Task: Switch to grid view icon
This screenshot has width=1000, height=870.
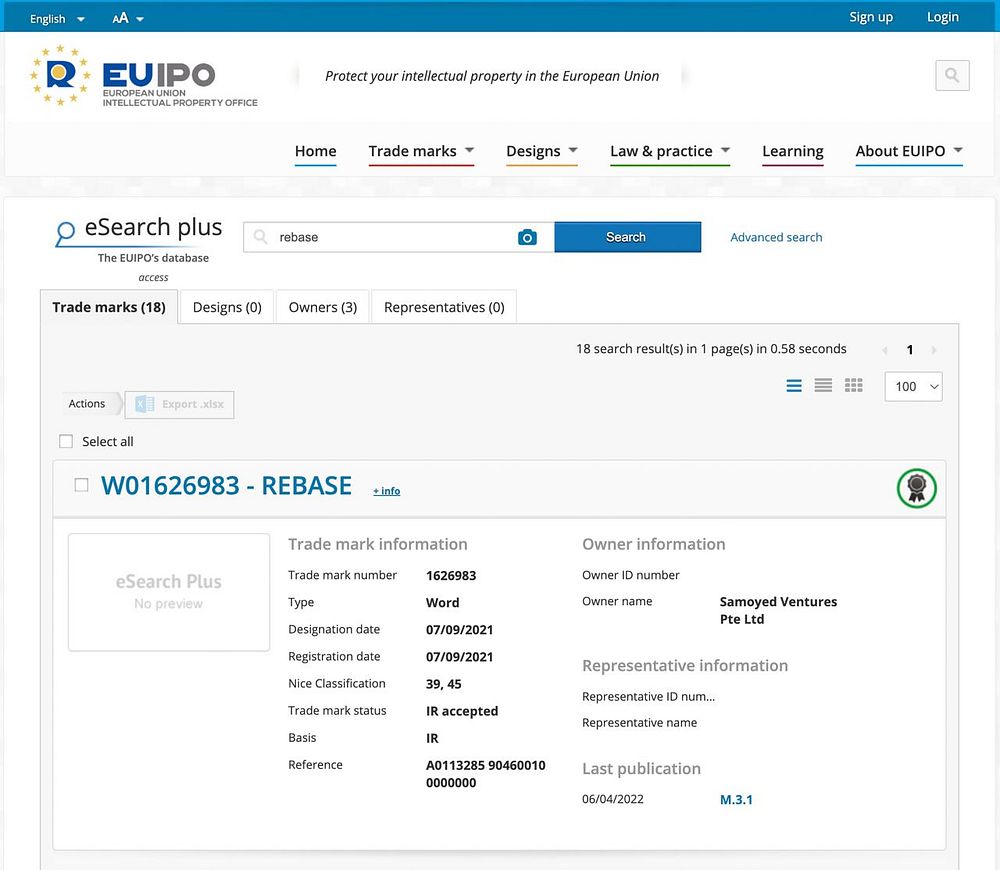Action: pos(853,386)
